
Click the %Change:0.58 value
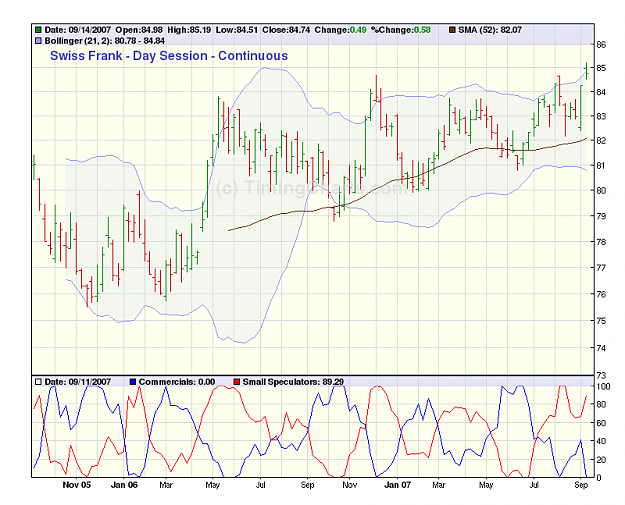point(401,30)
